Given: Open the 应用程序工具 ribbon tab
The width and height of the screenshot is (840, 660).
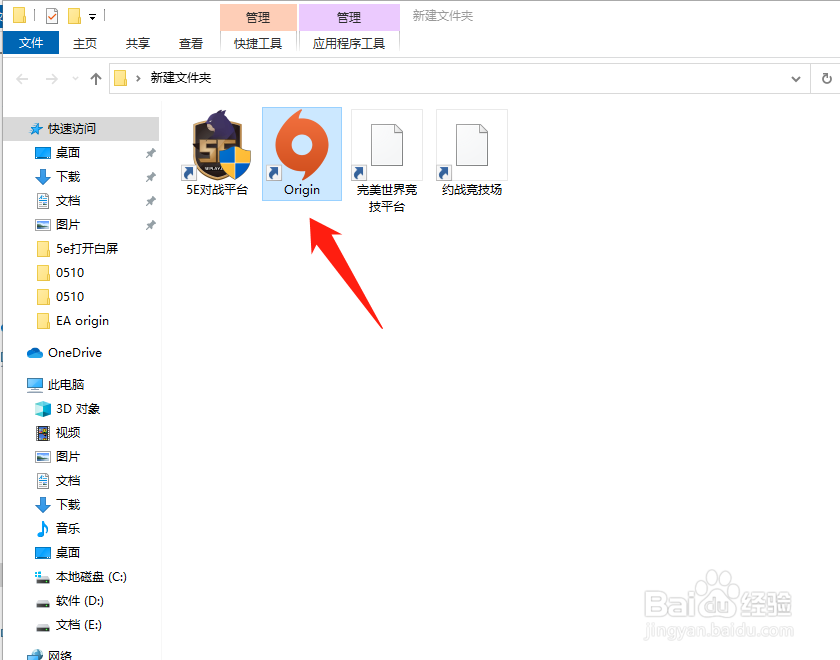Looking at the screenshot, I should click(349, 43).
